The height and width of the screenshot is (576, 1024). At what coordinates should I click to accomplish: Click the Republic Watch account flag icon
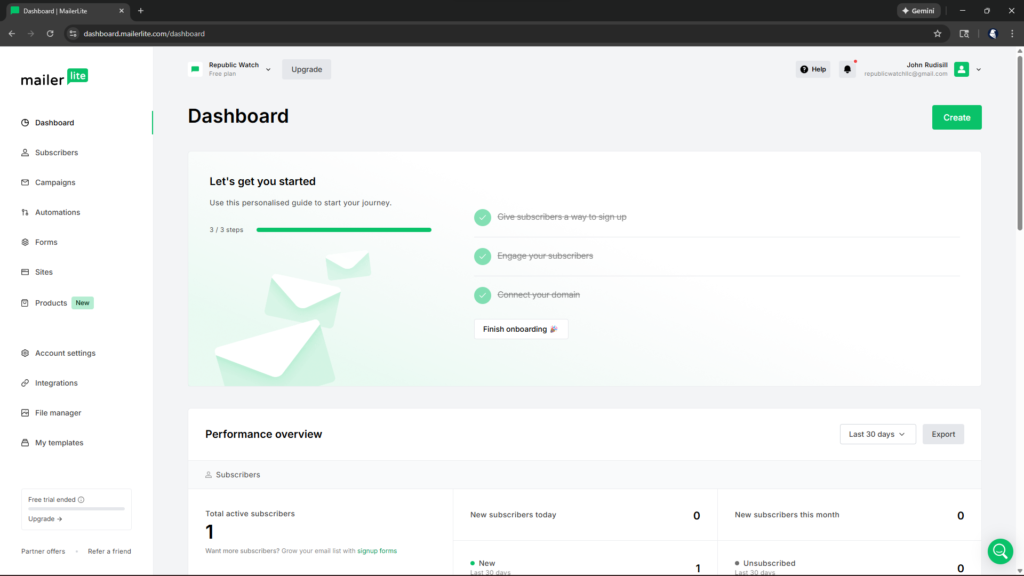[195, 69]
